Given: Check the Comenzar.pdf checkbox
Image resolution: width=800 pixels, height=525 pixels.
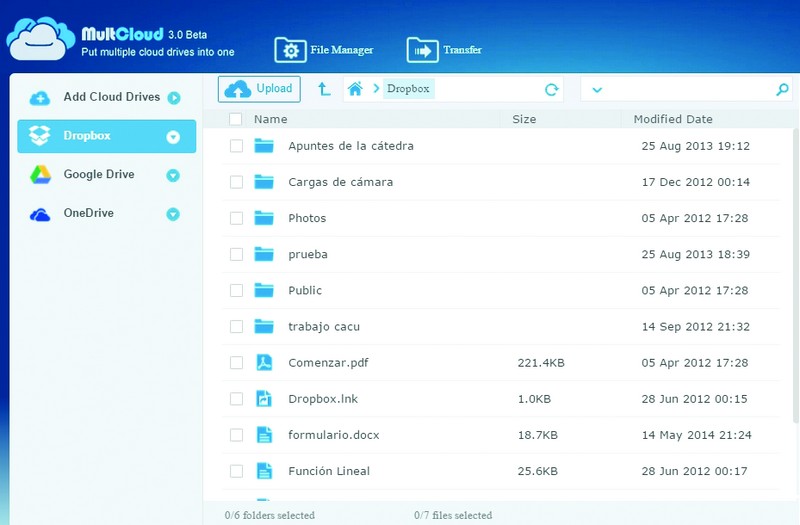Looking at the screenshot, I should pos(236,363).
